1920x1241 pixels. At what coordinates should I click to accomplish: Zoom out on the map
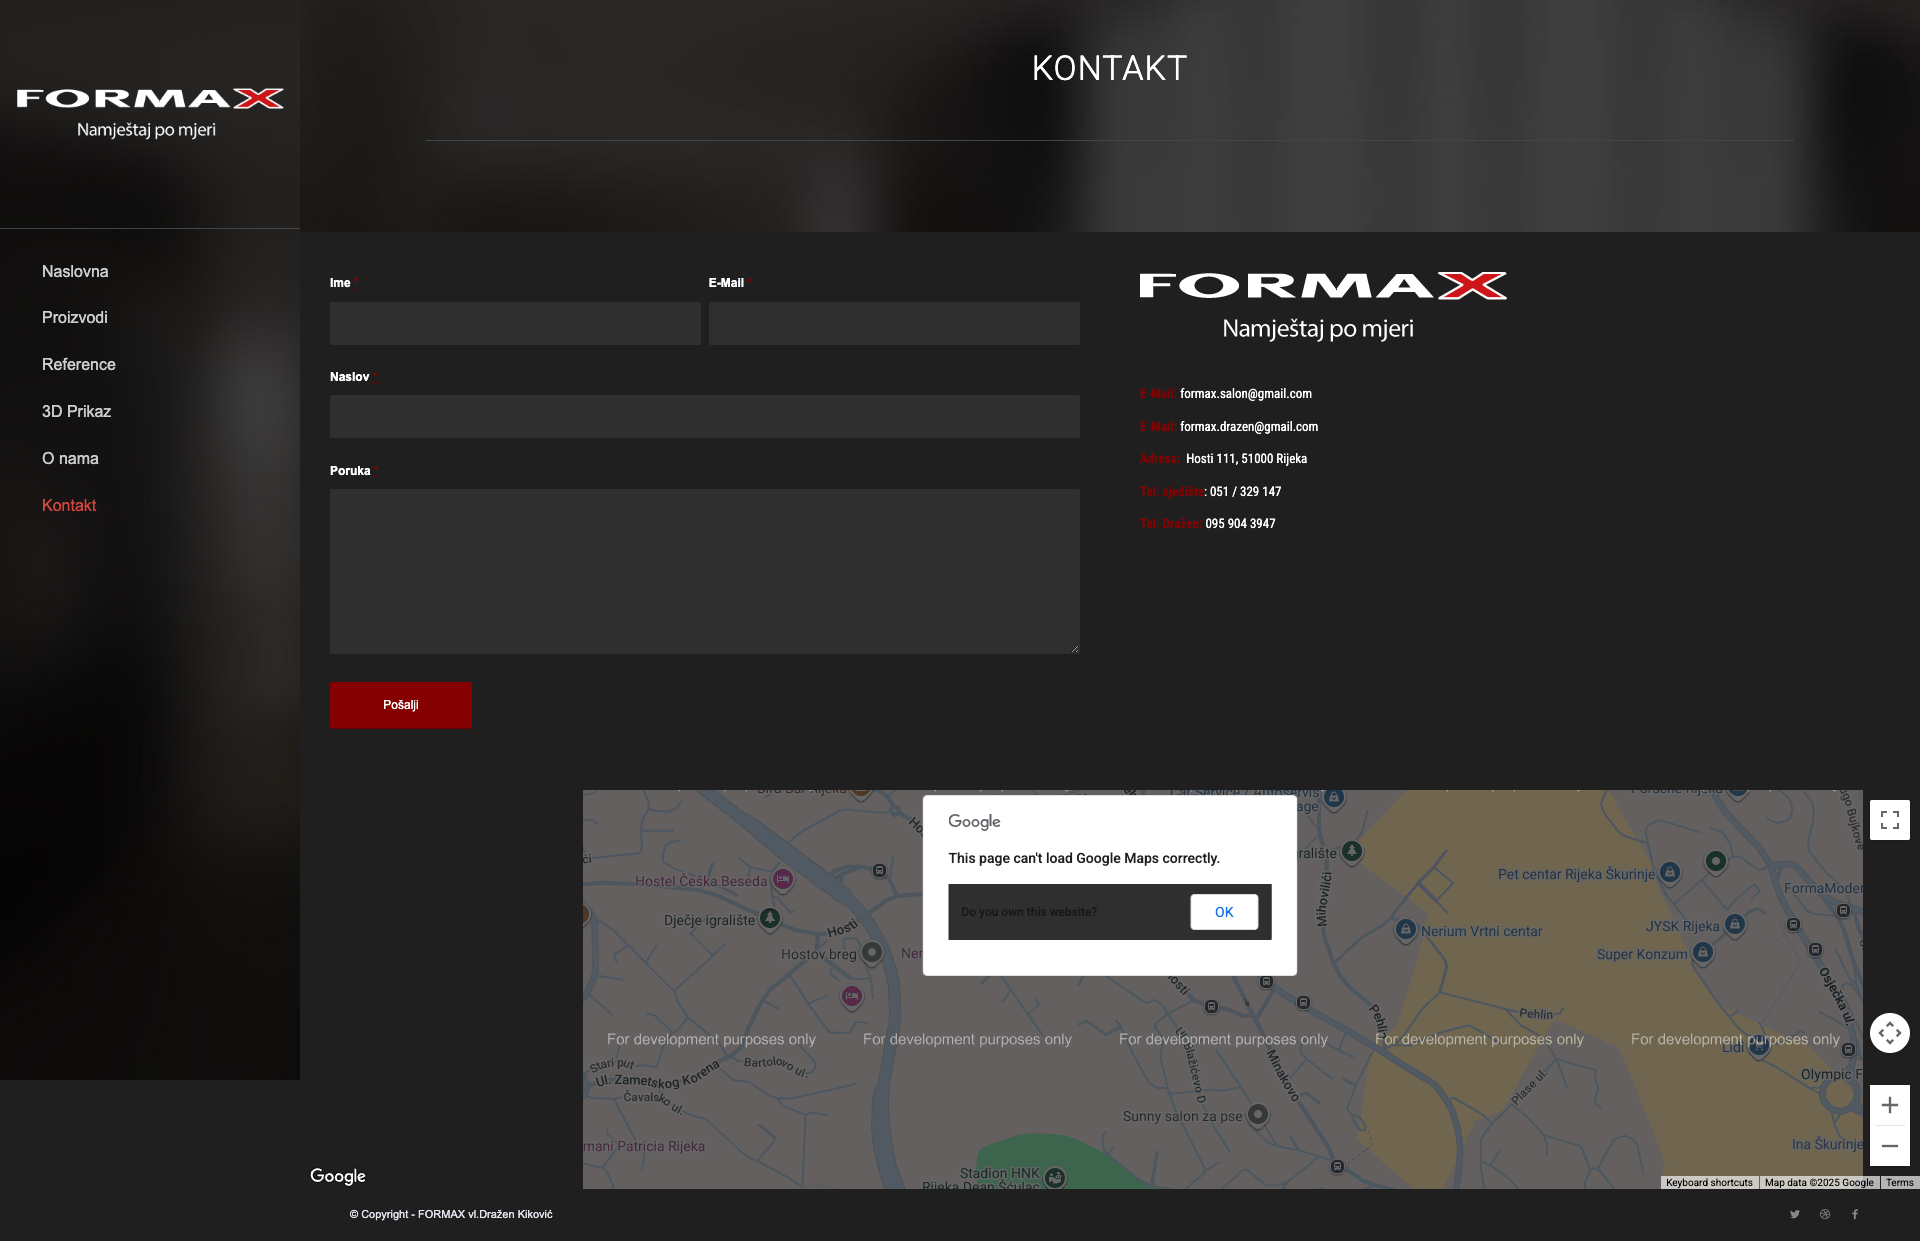tap(1889, 1146)
